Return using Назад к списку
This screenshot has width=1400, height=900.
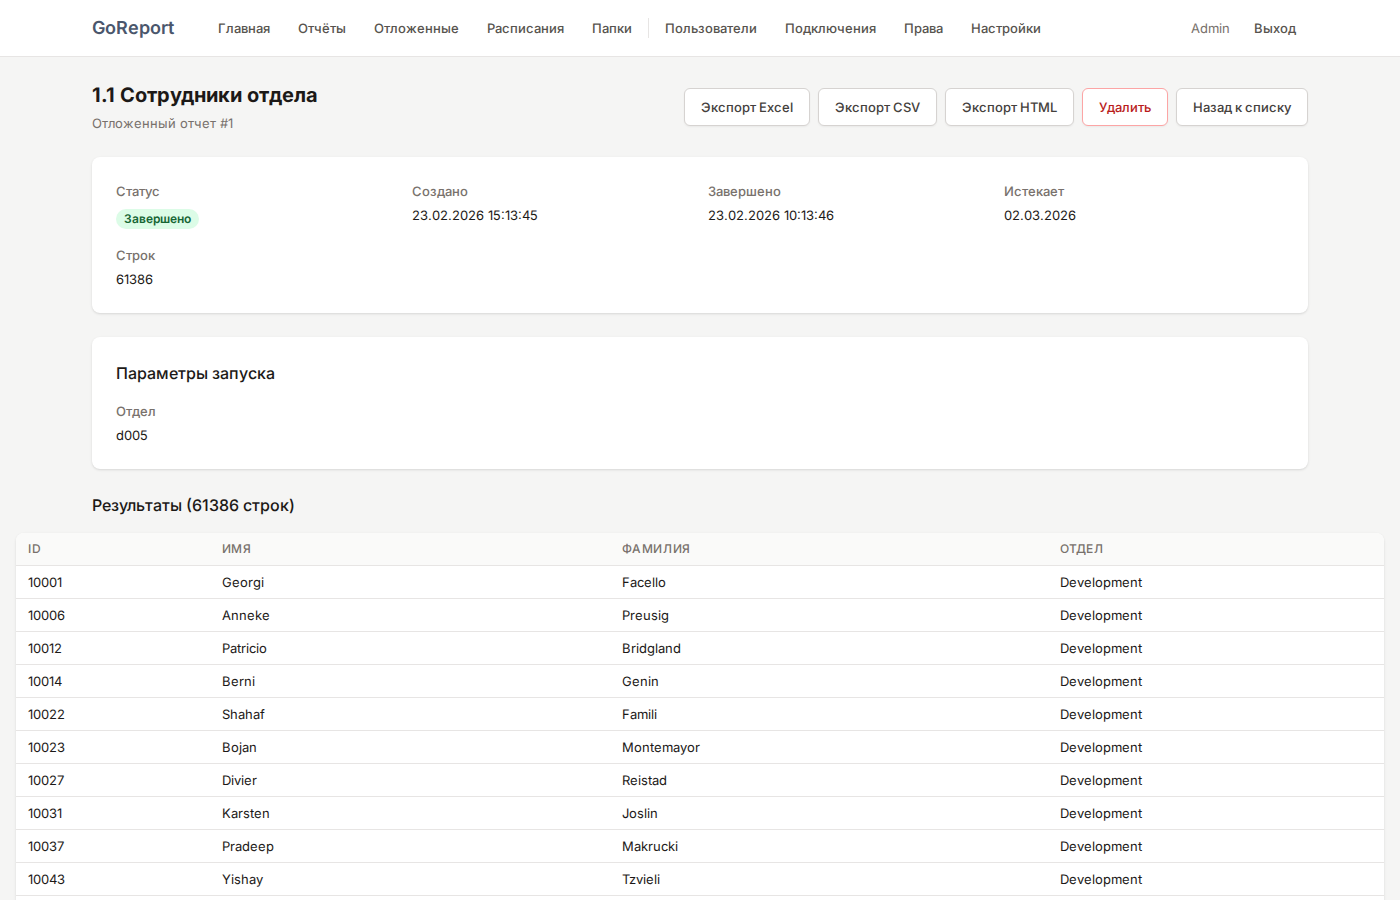pyautogui.click(x=1241, y=107)
